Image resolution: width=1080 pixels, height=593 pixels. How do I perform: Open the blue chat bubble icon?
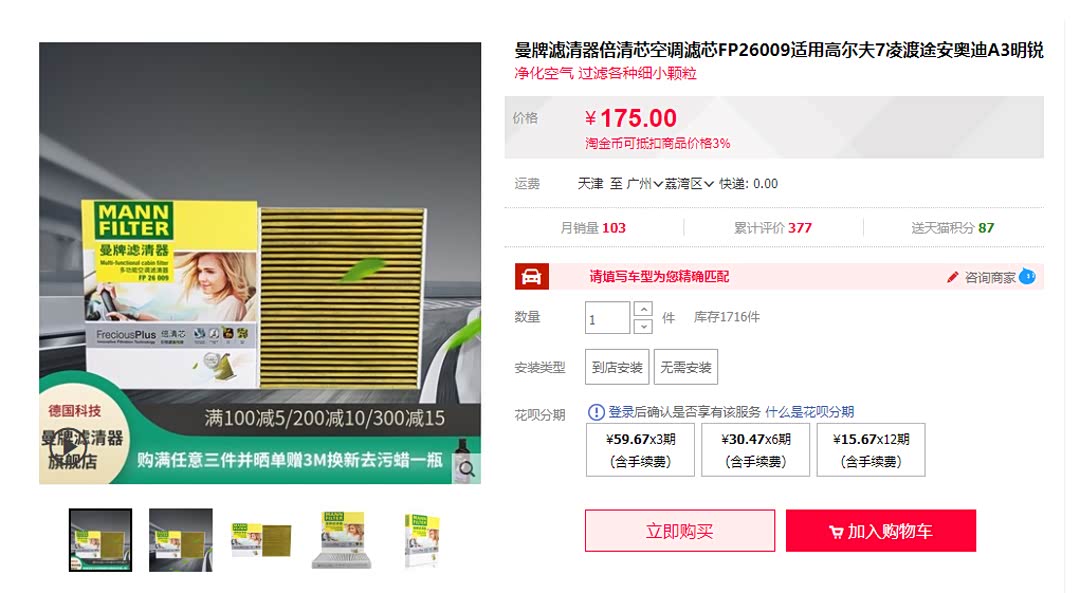coord(1027,276)
